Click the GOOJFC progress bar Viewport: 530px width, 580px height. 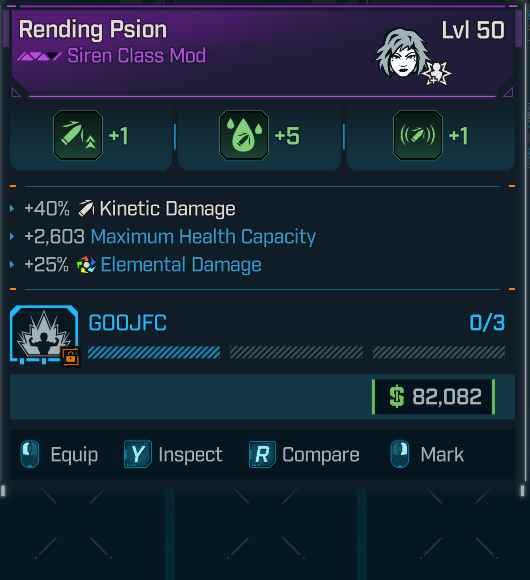pos(296,353)
